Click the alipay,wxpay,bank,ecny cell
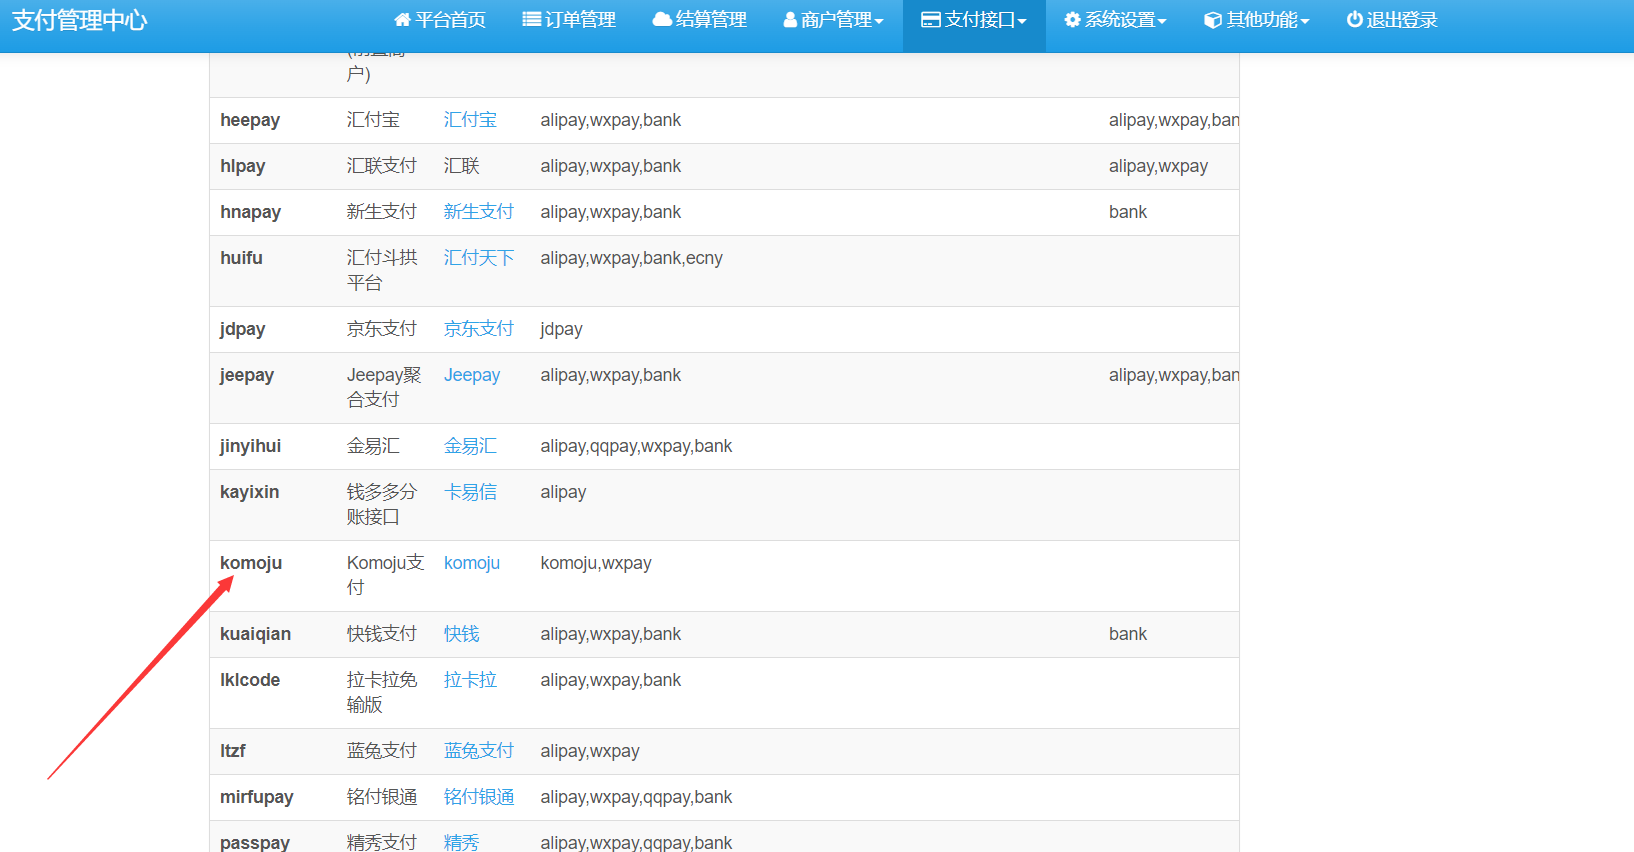The width and height of the screenshot is (1634, 852). 632,258
